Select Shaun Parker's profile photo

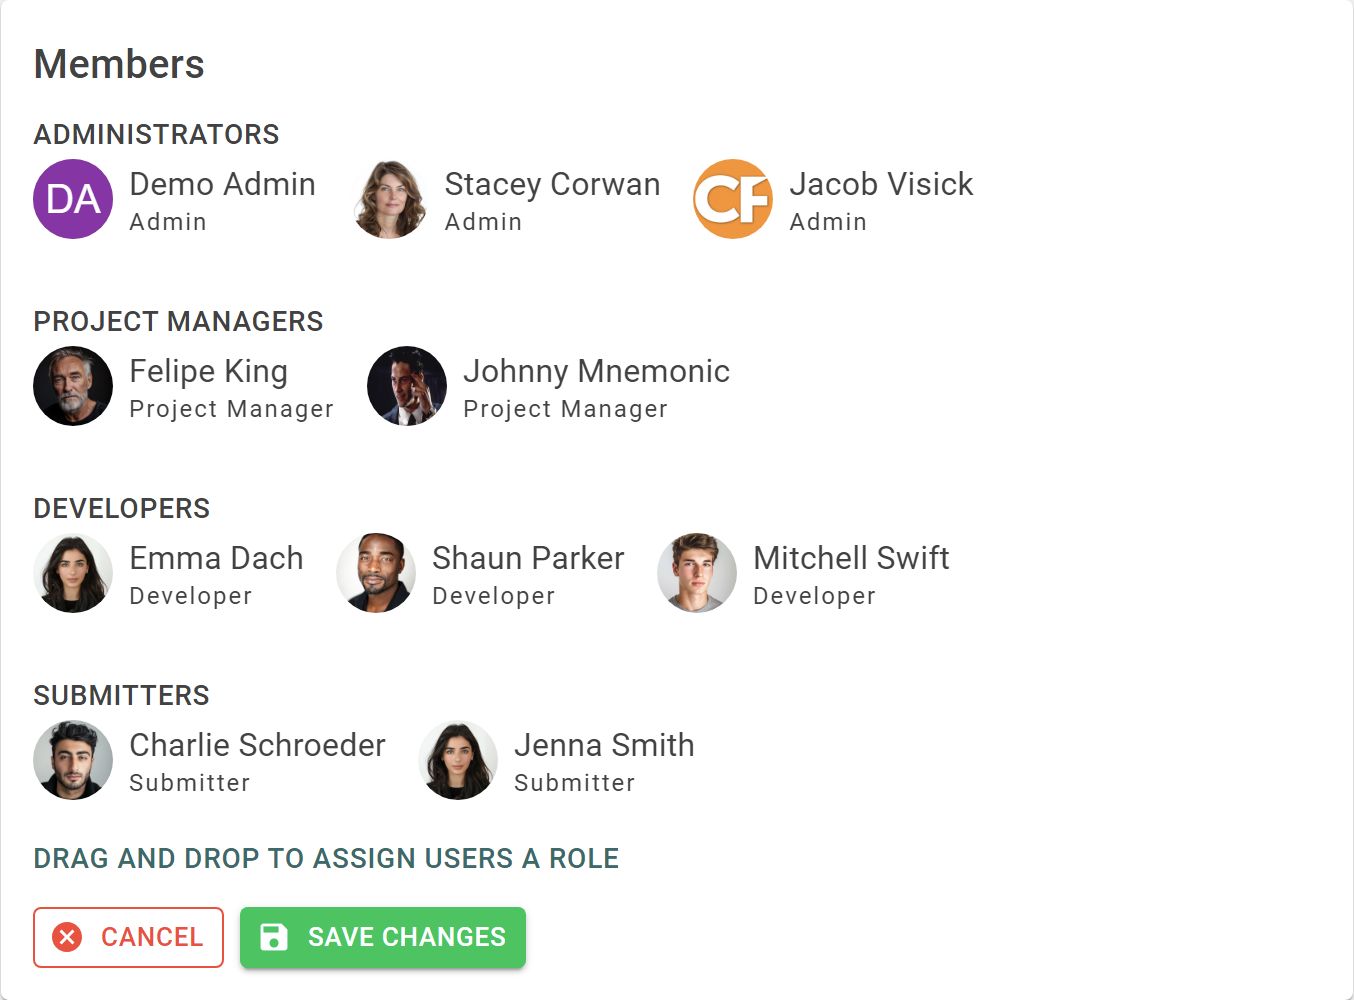376,573
